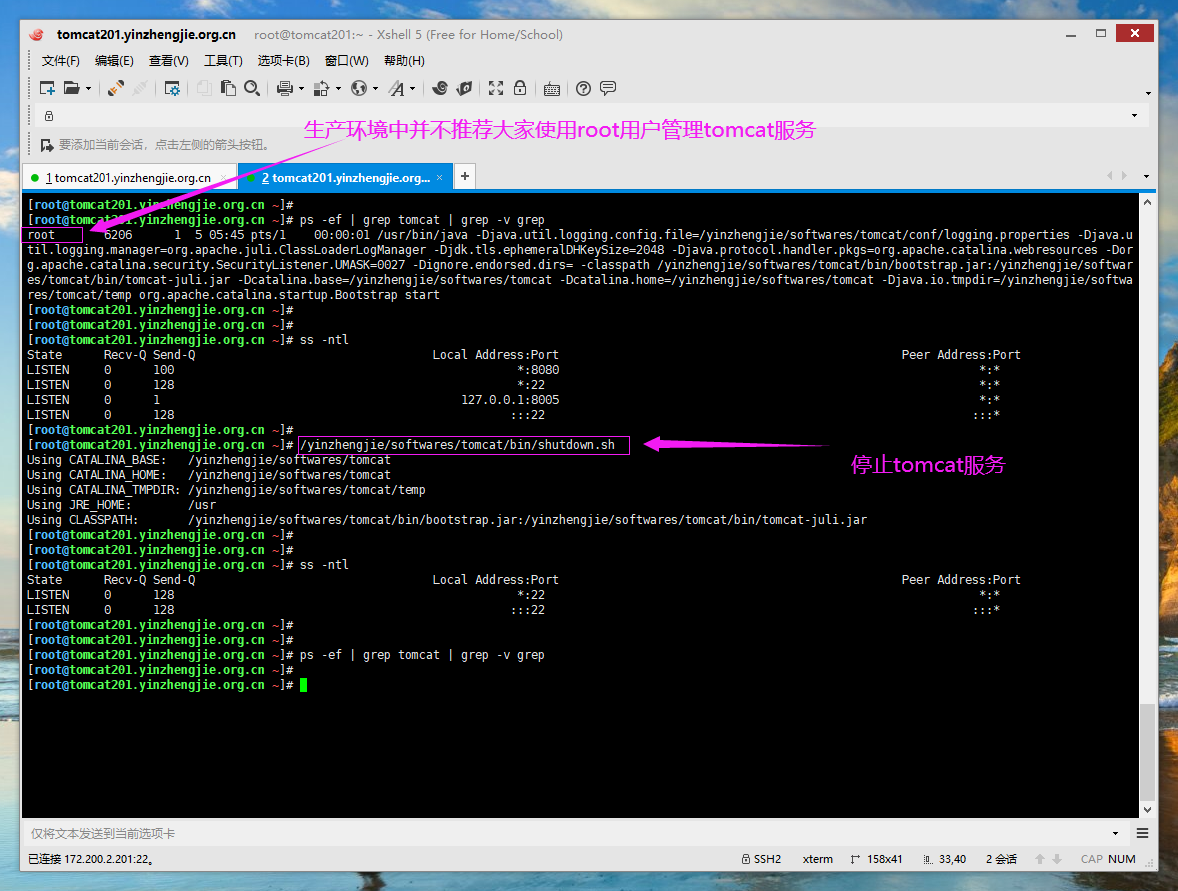Expand the address bar dropdown arrow
The height and width of the screenshot is (891, 1178).
tap(1134, 116)
